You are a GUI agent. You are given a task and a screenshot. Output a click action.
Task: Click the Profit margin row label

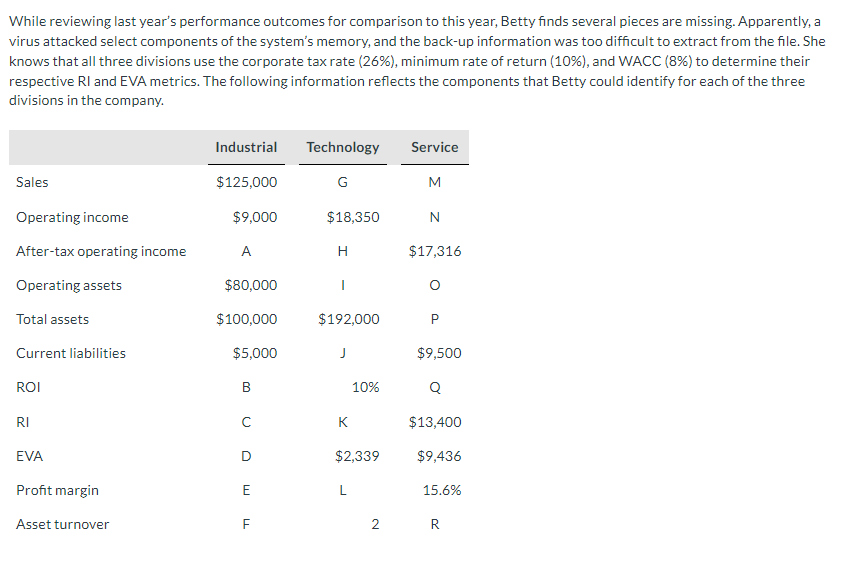point(57,491)
